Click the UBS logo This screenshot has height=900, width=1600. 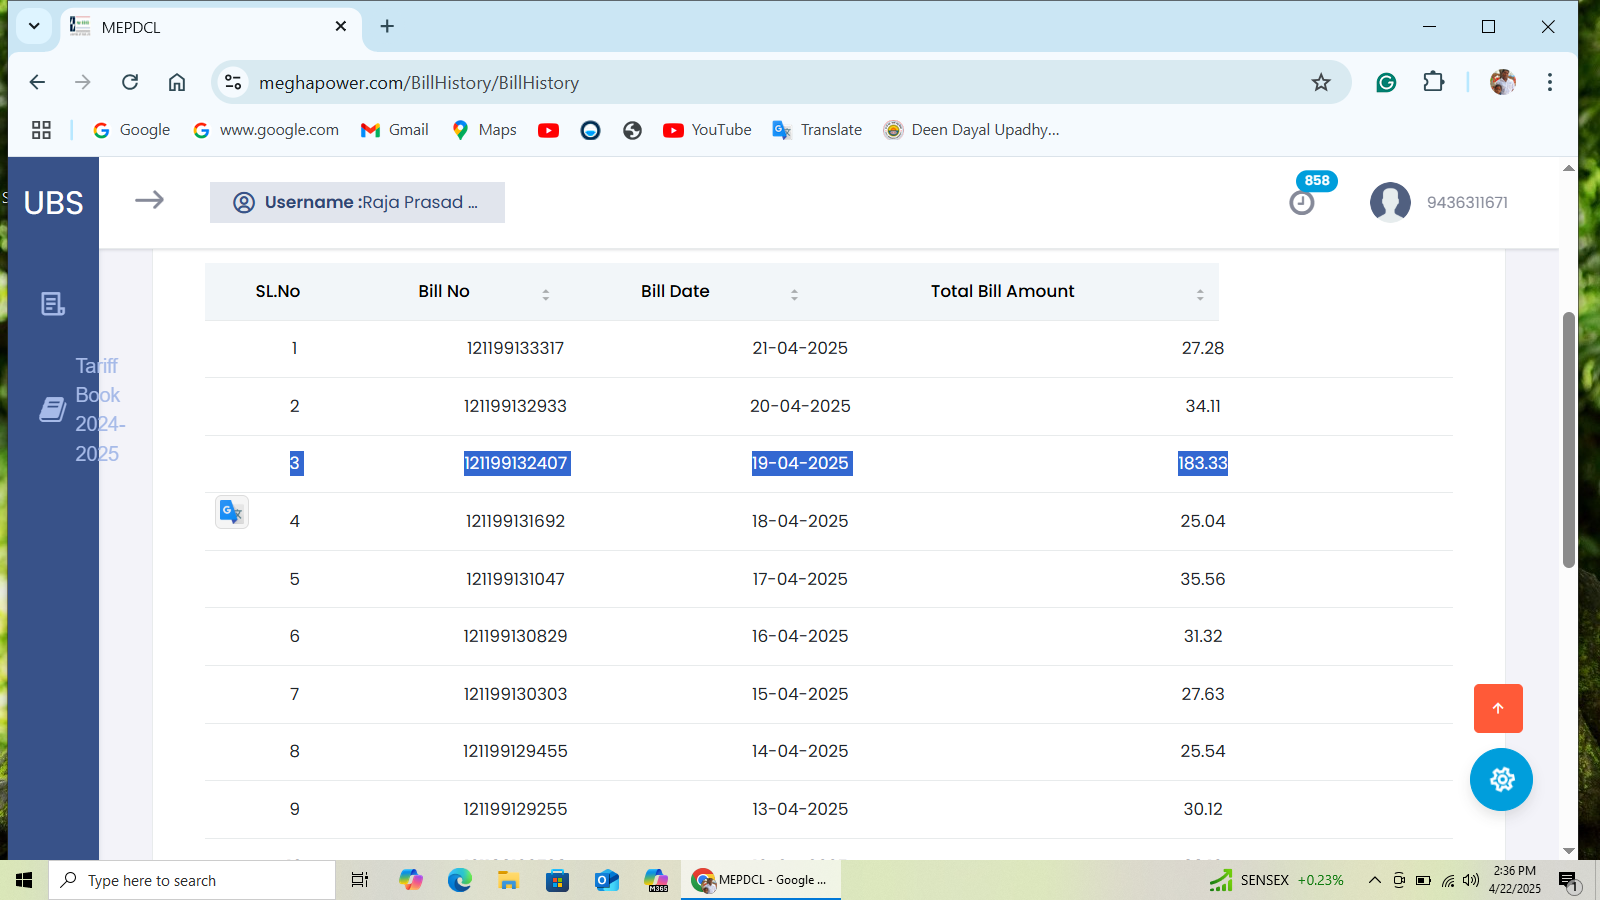(53, 203)
